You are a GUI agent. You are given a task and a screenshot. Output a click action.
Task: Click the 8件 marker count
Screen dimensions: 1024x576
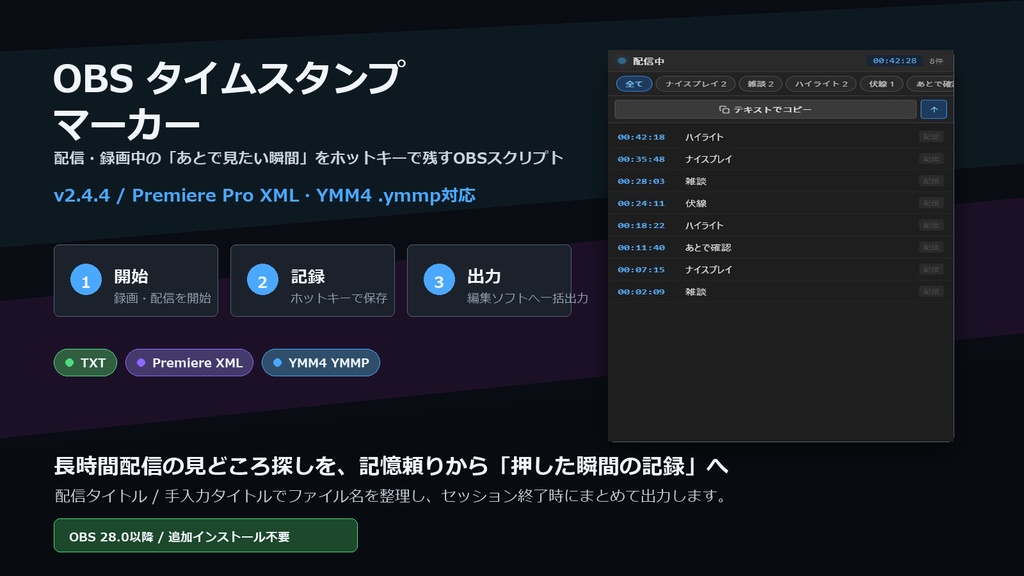click(936, 61)
